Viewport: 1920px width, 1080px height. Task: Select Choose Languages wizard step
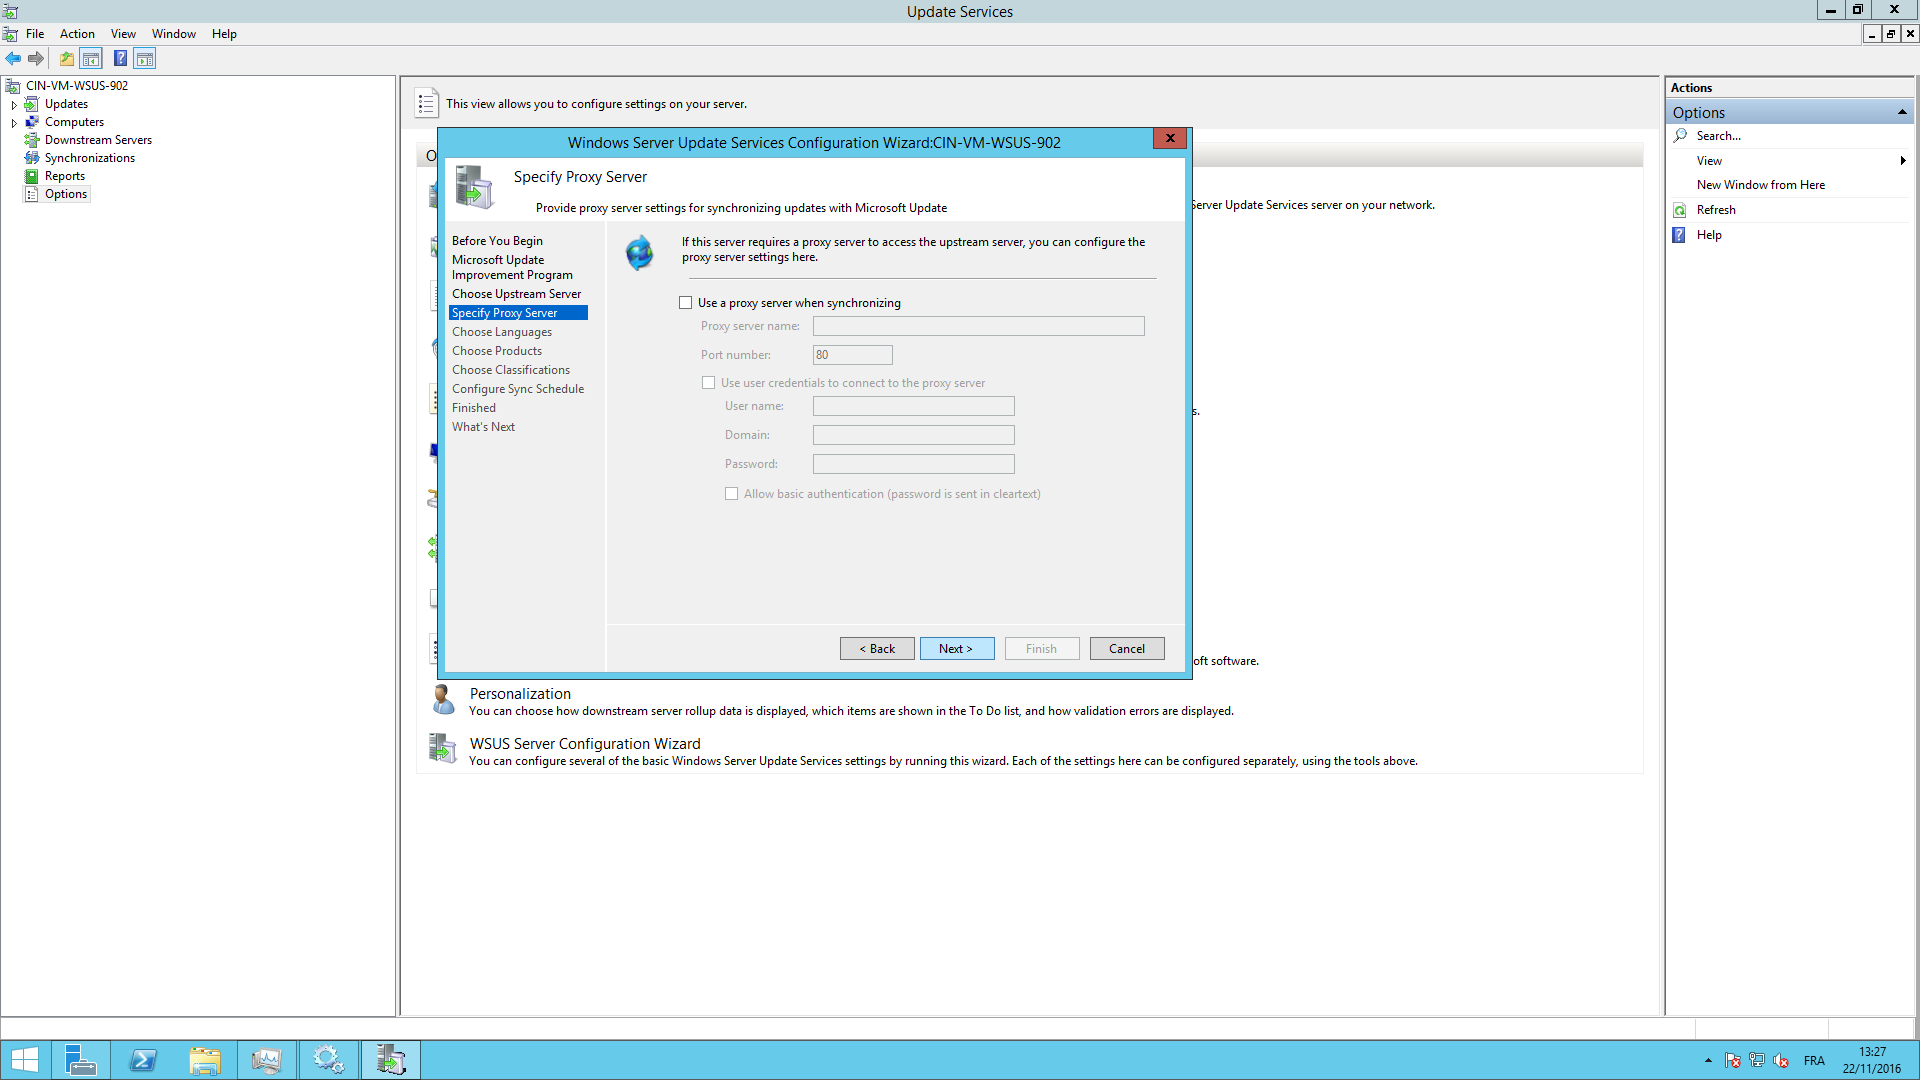[x=501, y=332]
